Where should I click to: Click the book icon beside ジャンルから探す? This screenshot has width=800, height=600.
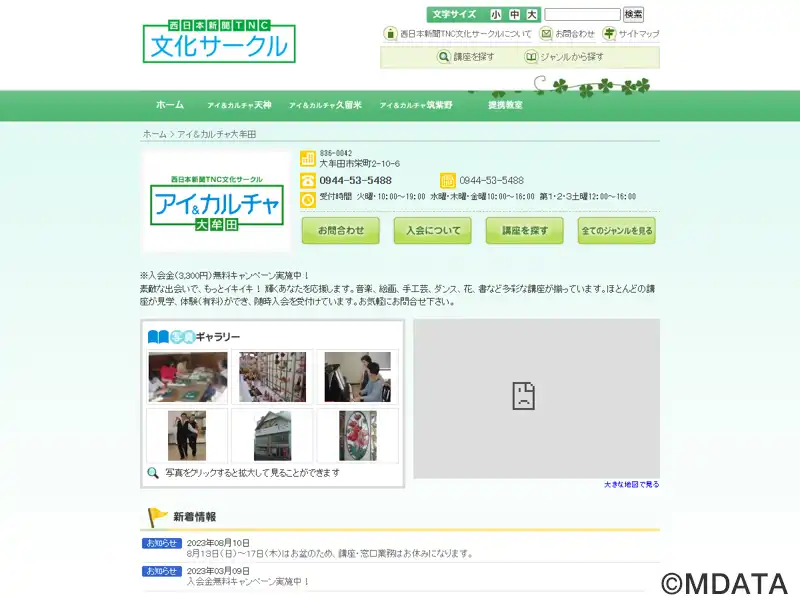tap(531, 57)
